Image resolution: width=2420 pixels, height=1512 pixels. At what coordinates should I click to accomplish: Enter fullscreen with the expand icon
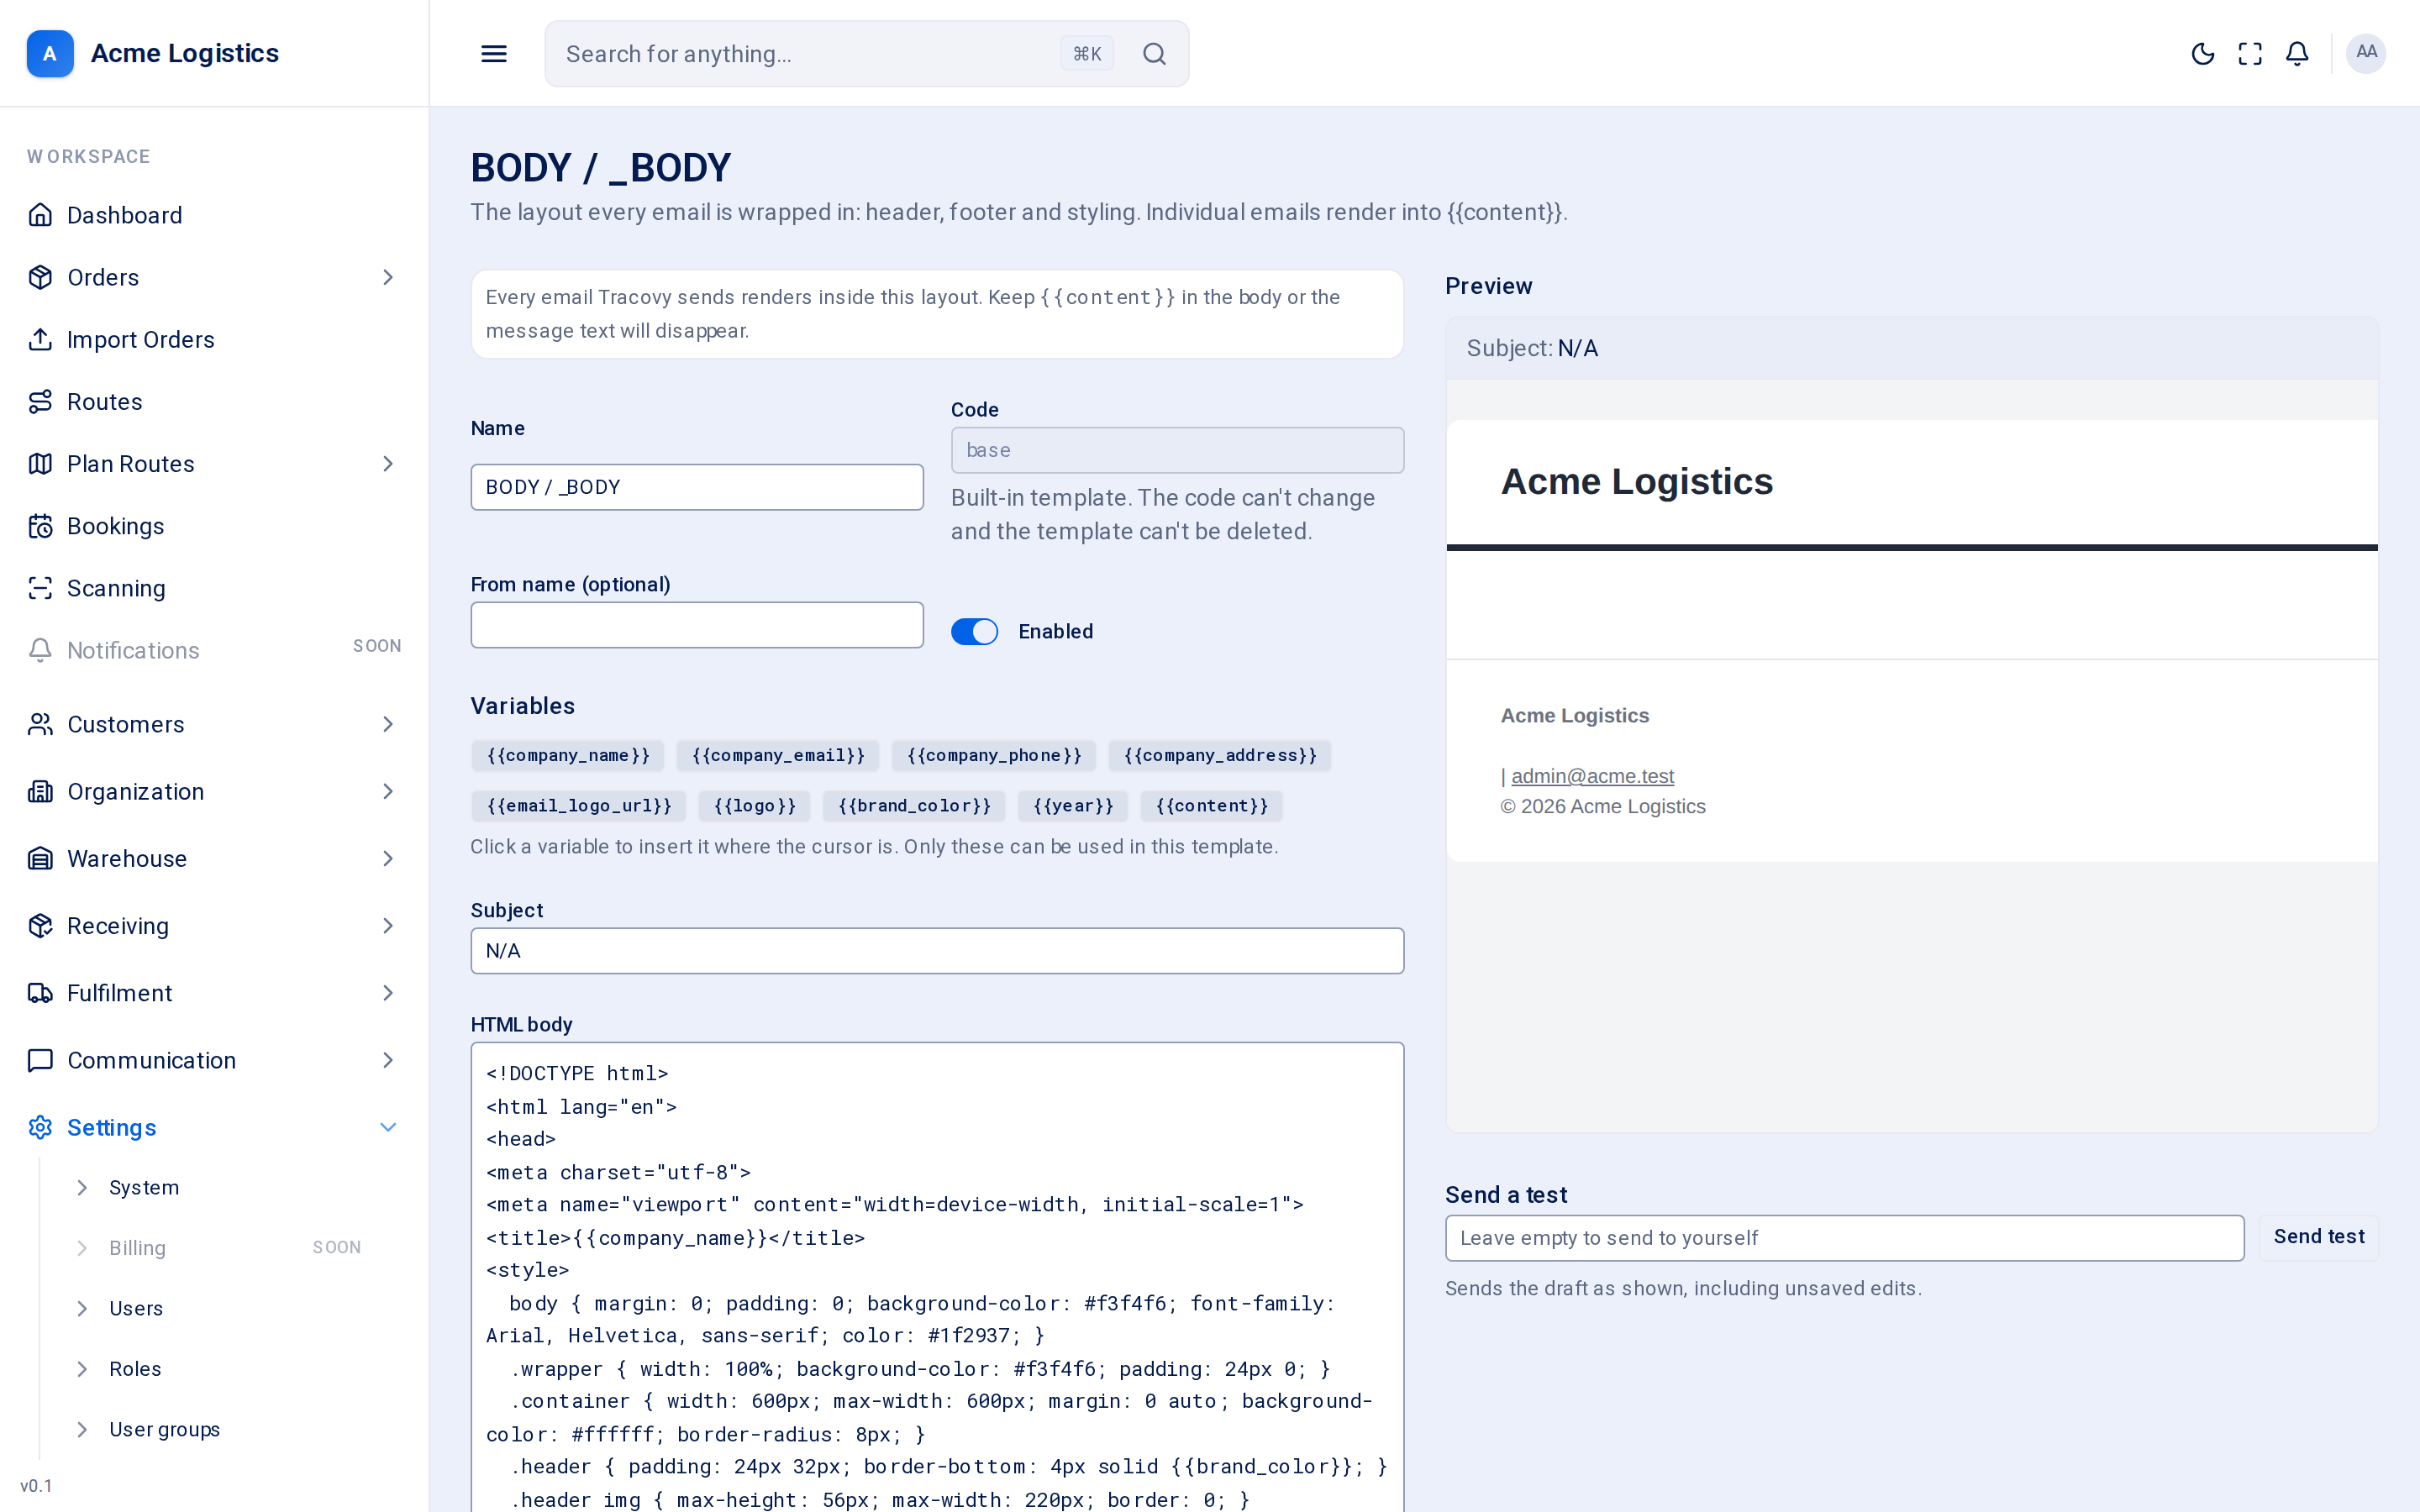[2250, 54]
